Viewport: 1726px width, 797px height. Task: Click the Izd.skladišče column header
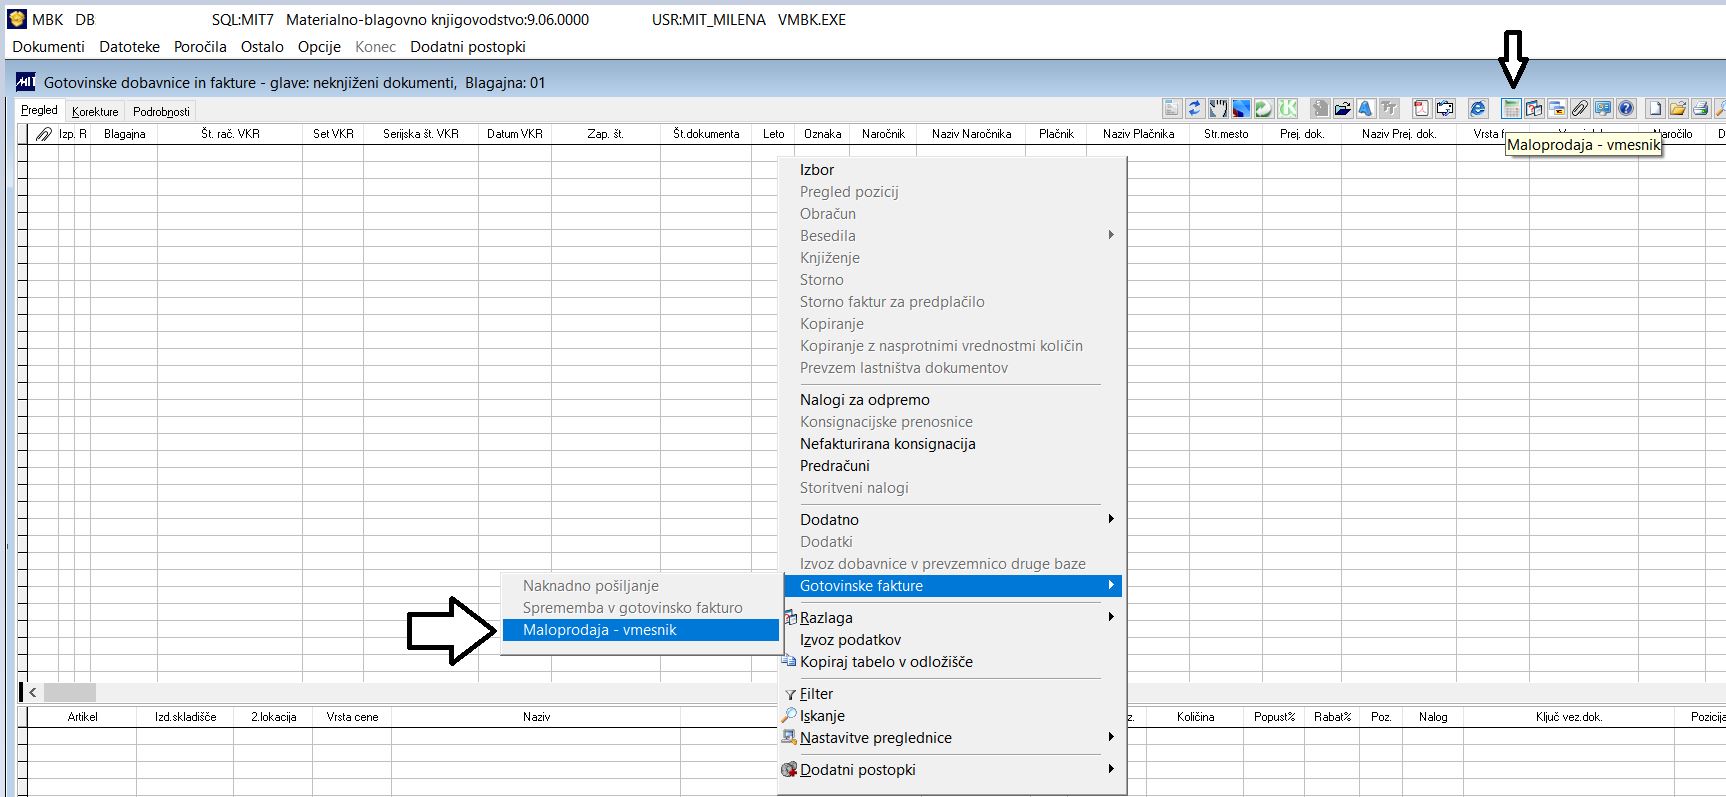pyautogui.click(x=185, y=716)
